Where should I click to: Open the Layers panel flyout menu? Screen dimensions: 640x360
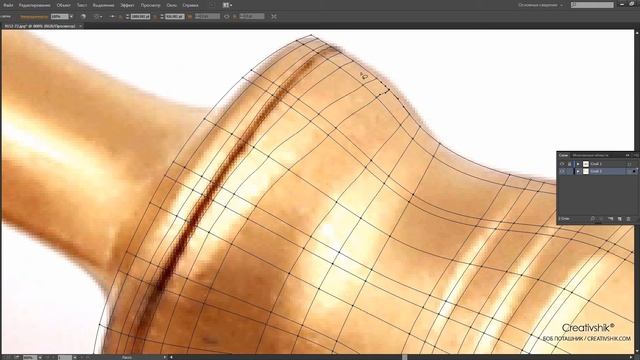636,155
